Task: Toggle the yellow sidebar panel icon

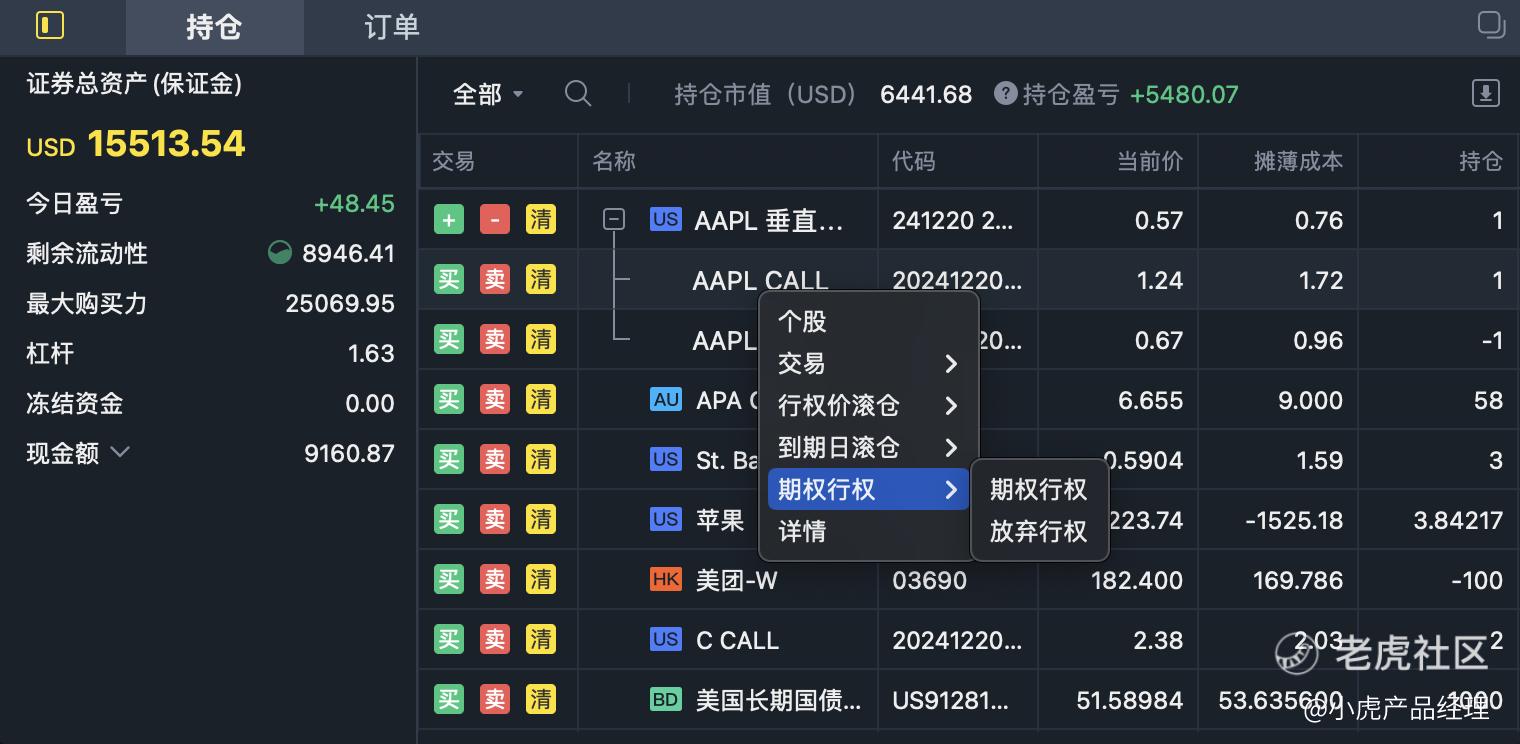Action: click(49, 25)
